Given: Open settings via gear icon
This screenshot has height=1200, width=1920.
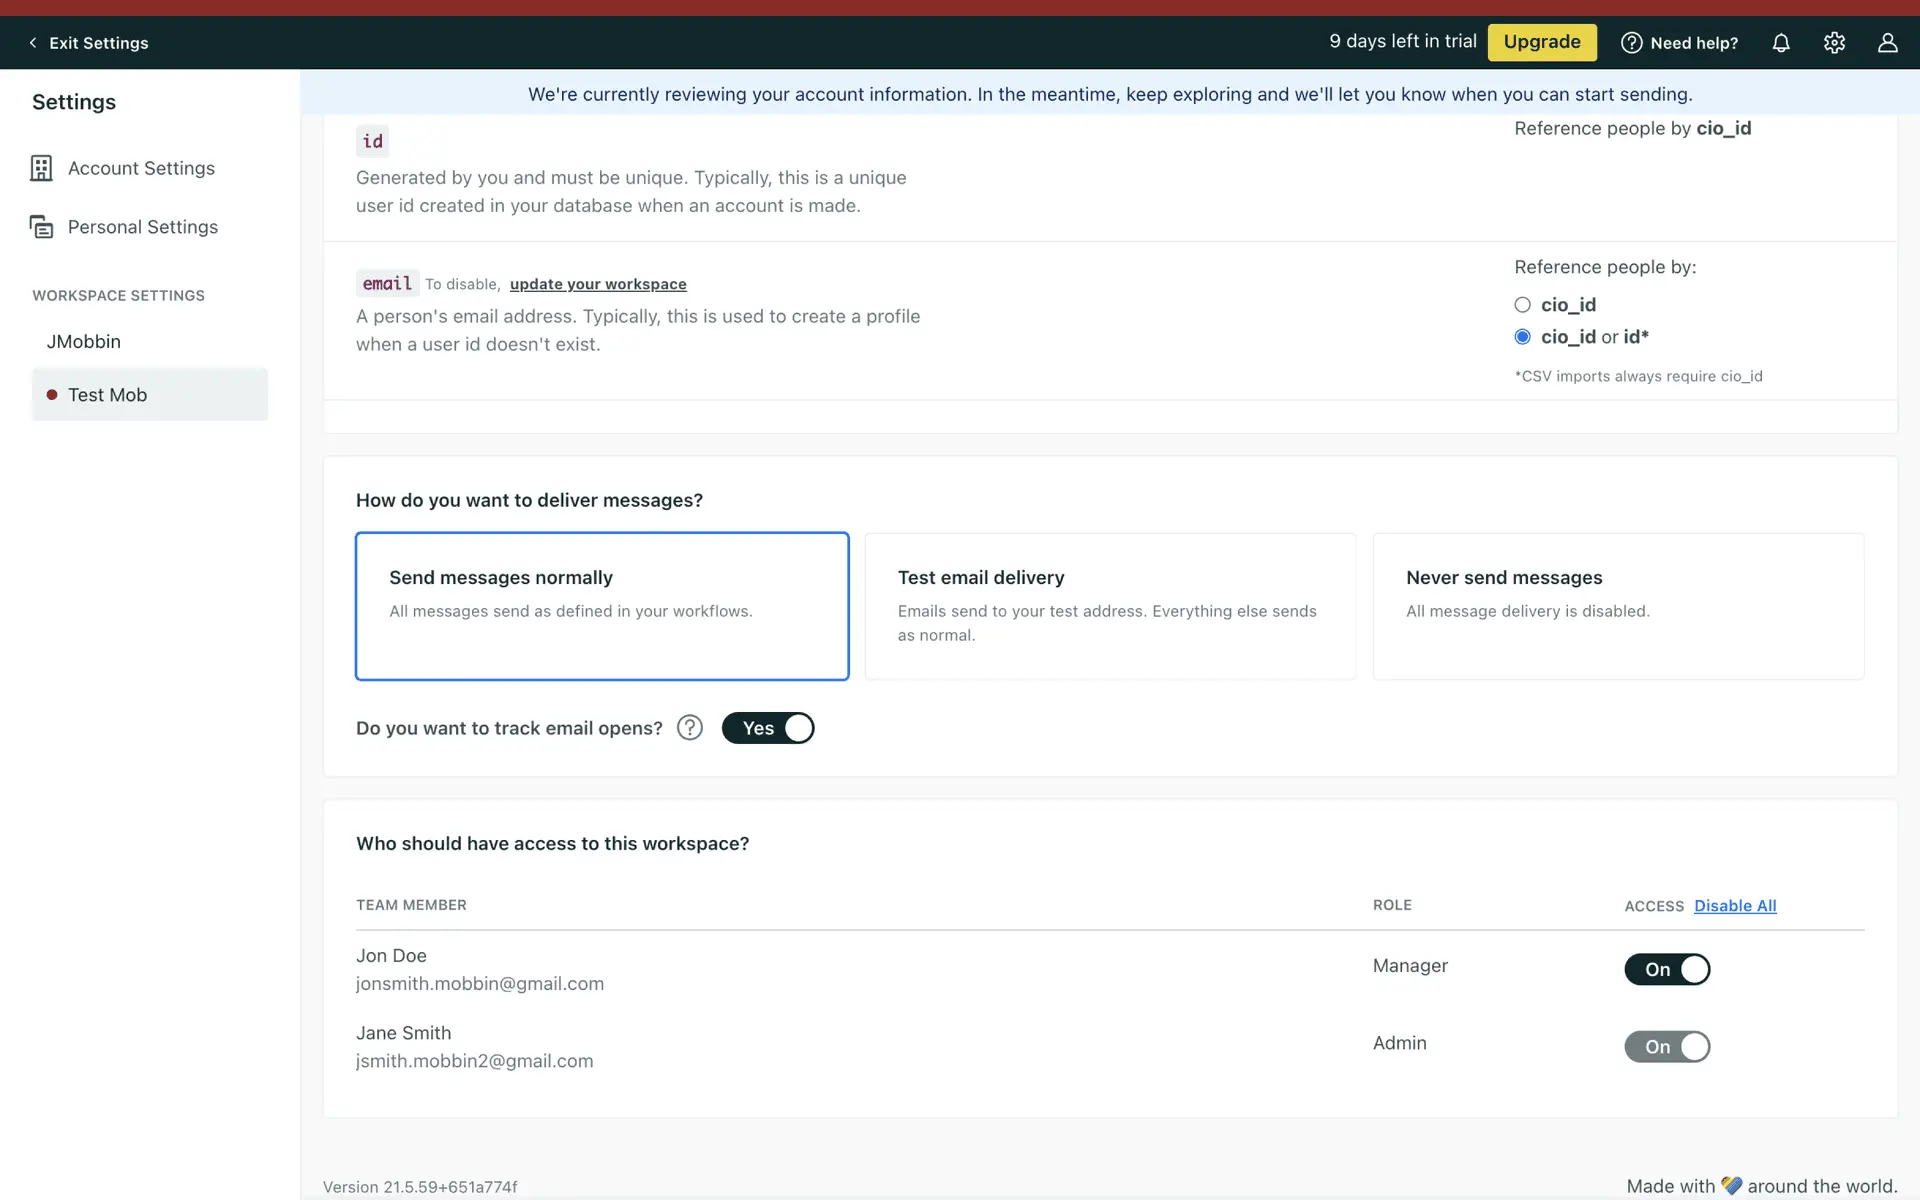Looking at the screenshot, I should pos(1834,43).
